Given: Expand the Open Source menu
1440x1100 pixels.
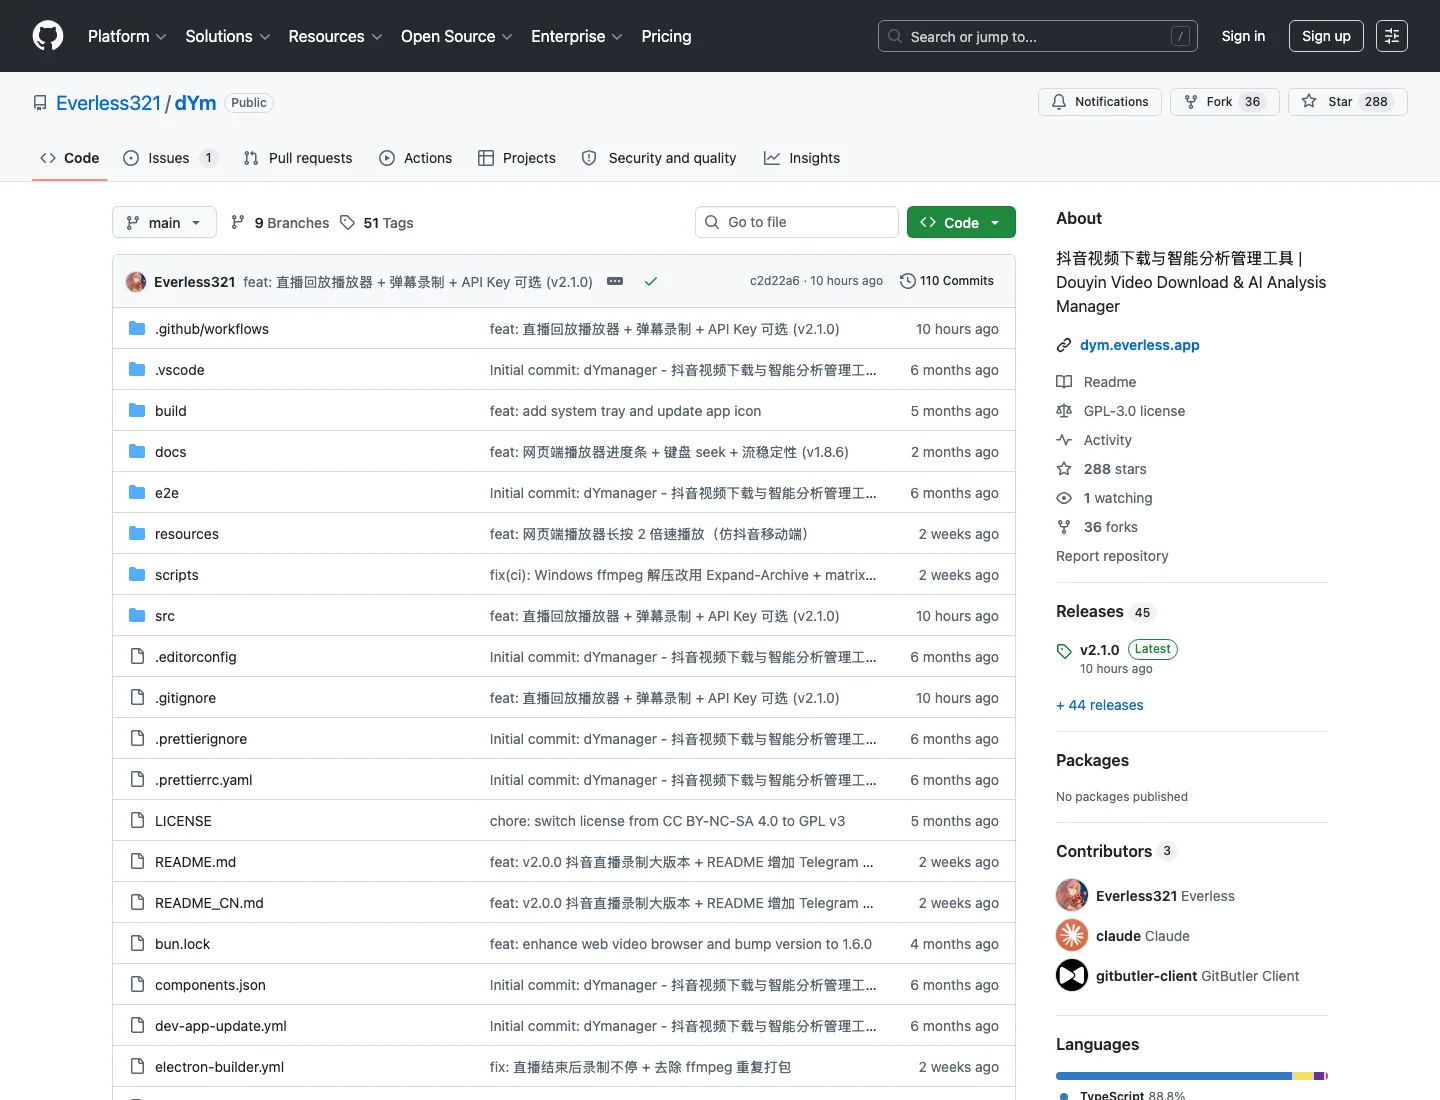Looking at the screenshot, I should click(x=457, y=36).
